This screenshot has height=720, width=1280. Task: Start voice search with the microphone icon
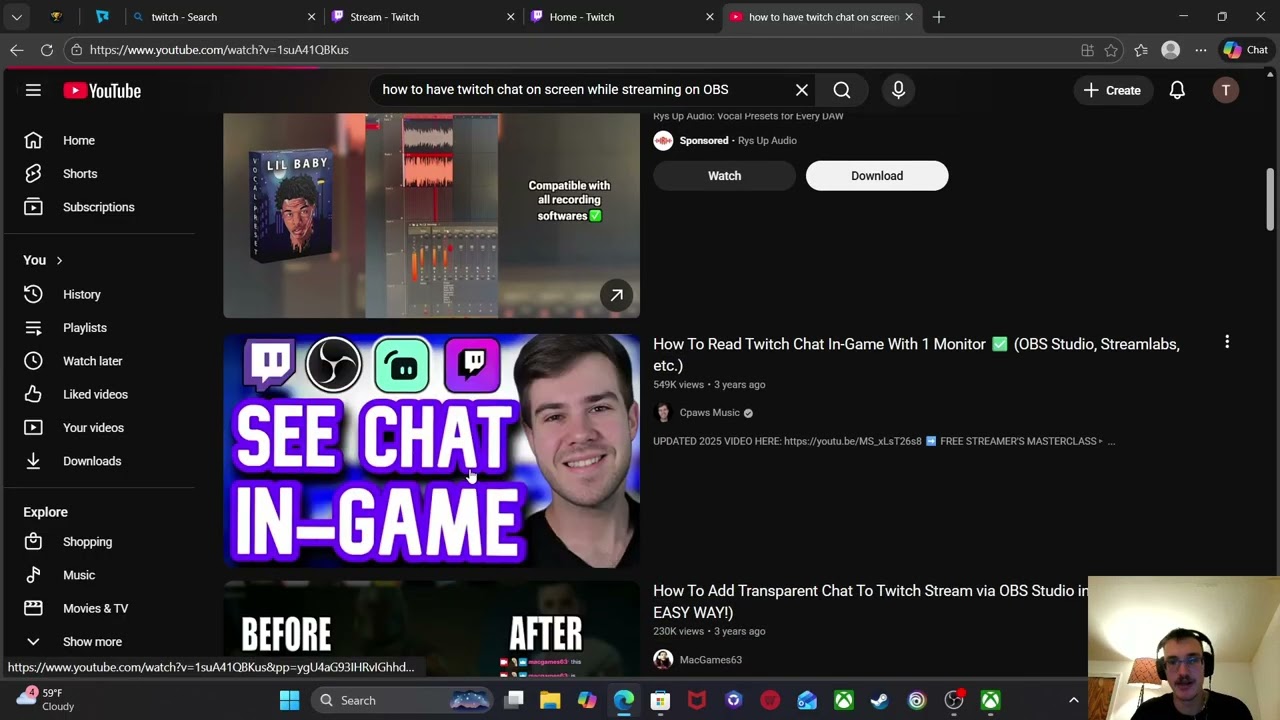click(898, 90)
